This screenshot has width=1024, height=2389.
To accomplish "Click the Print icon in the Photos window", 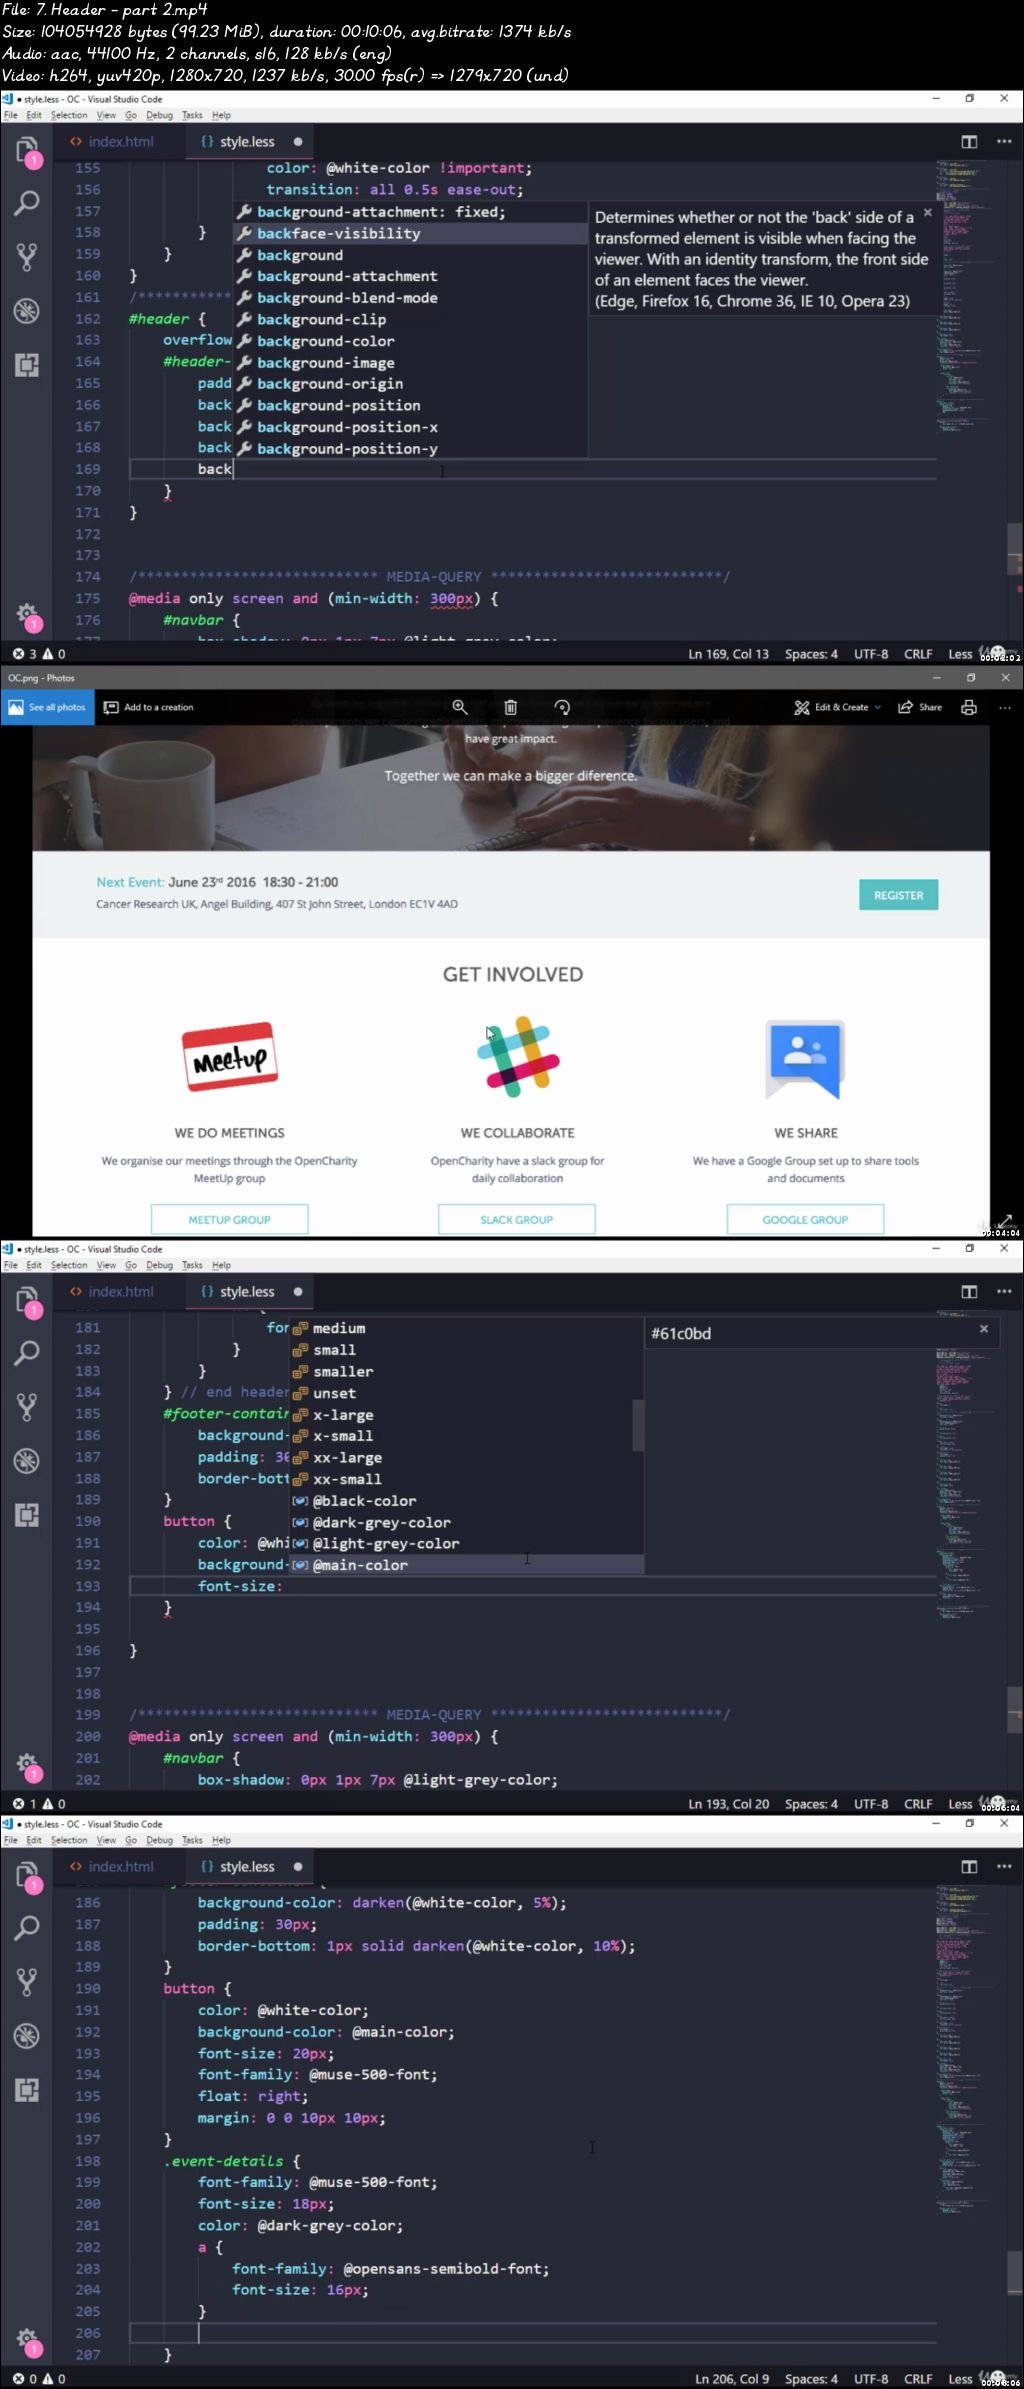I will 969,707.
